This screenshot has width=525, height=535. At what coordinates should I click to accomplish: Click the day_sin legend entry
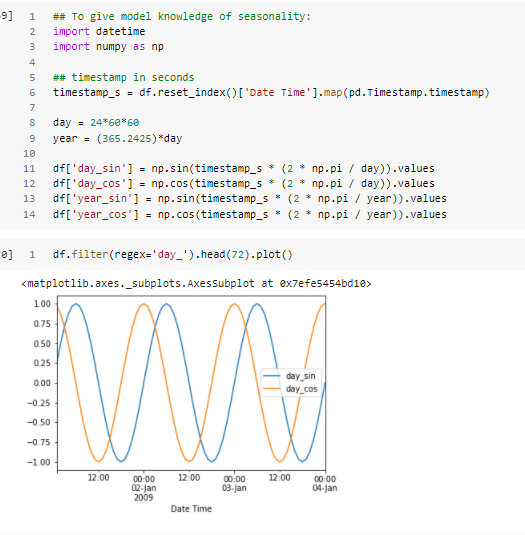[x=290, y=376]
